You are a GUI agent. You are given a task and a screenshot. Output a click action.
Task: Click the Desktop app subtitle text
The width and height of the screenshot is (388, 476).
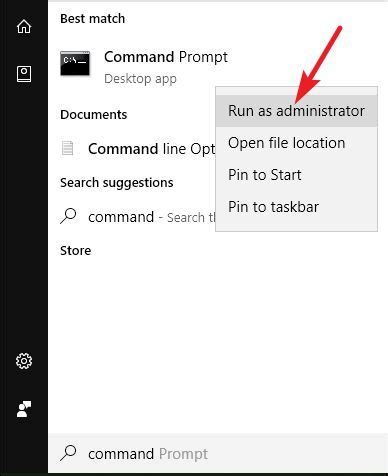click(x=140, y=79)
